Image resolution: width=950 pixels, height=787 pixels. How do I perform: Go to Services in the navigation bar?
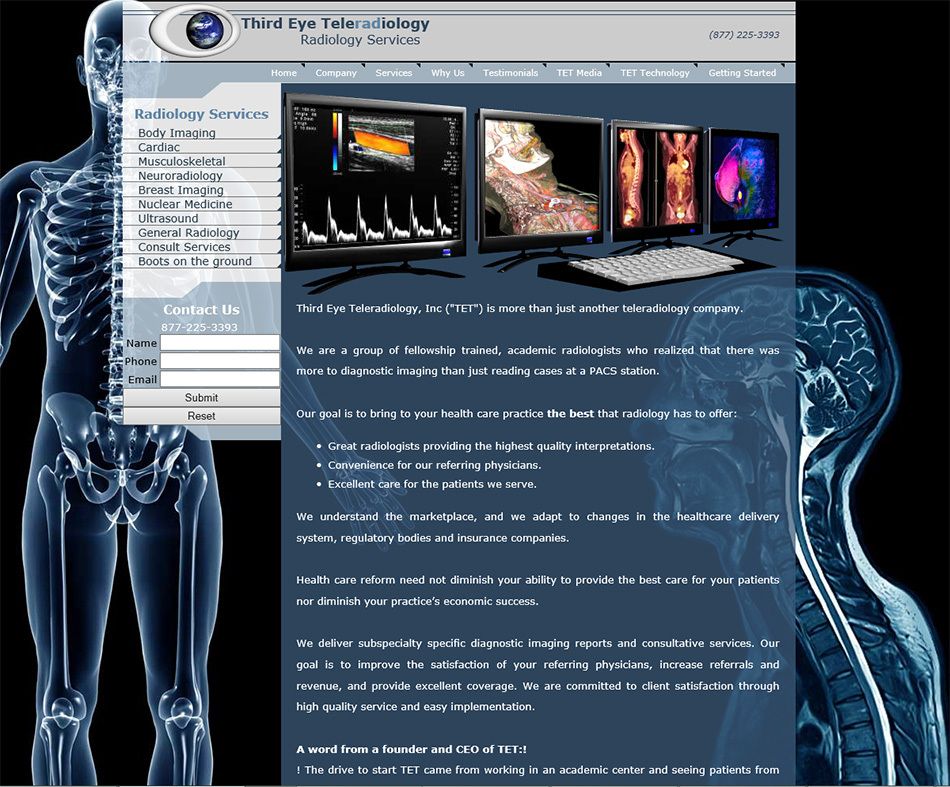[393, 73]
